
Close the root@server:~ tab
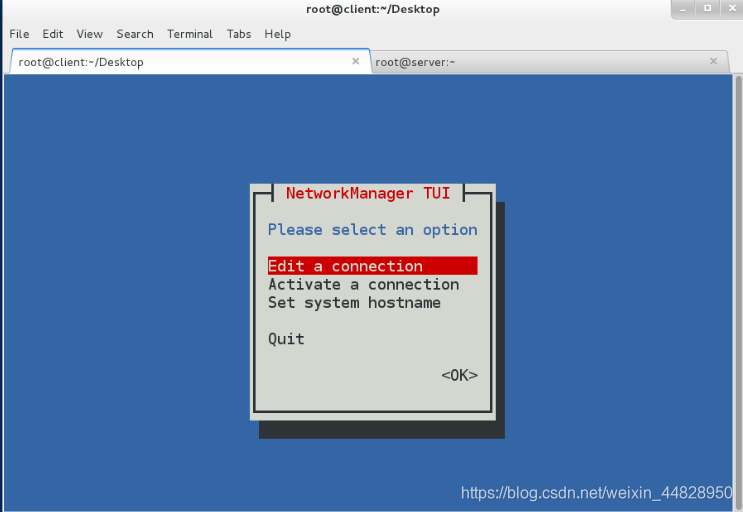pyautogui.click(x=713, y=61)
